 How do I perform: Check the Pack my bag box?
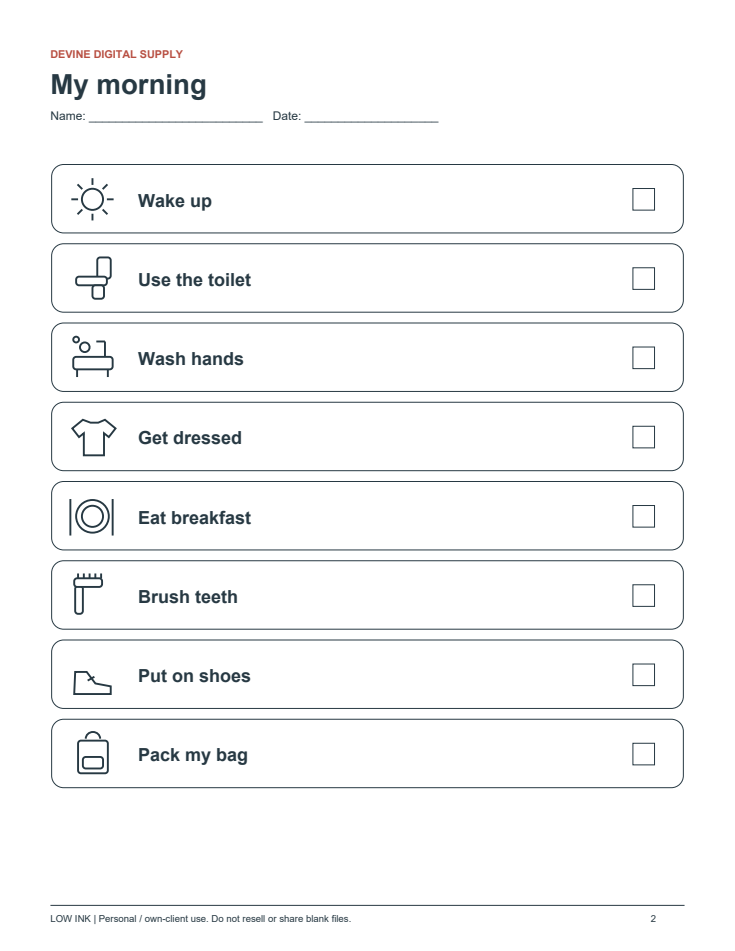point(643,754)
